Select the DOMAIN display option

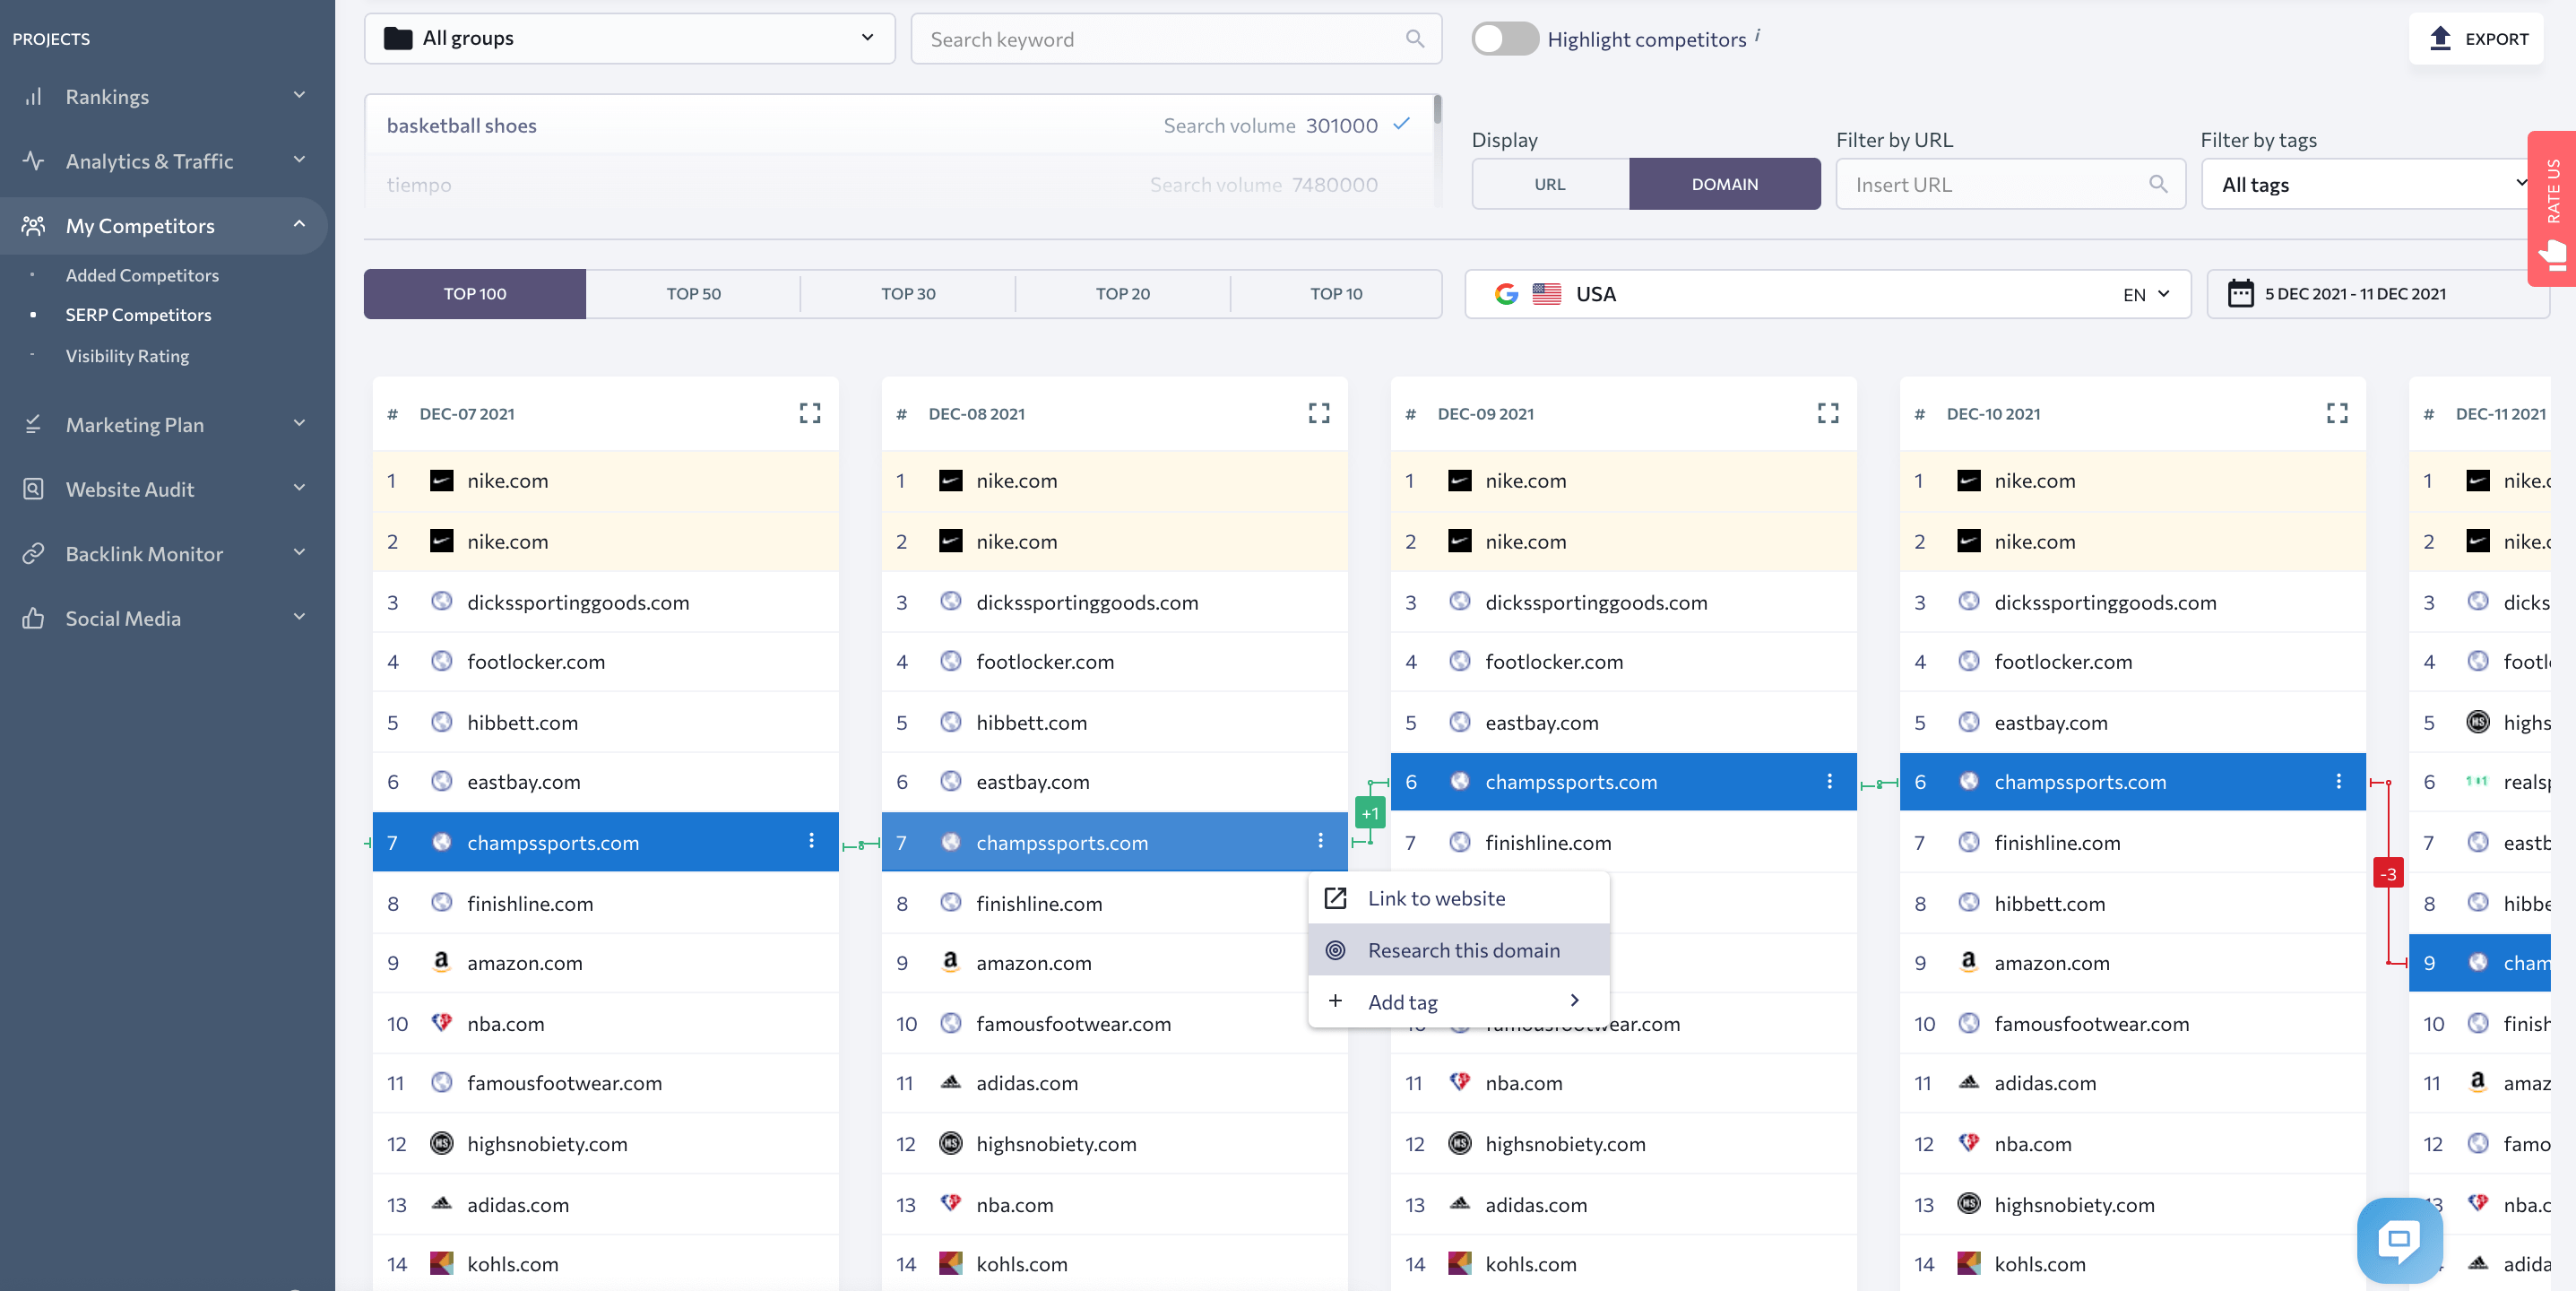tap(1724, 184)
